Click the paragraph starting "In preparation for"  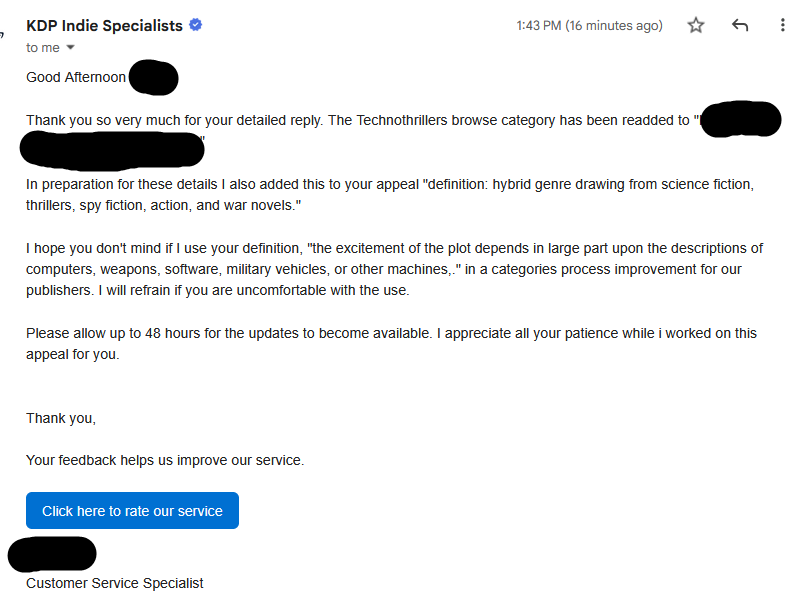tap(390, 195)
